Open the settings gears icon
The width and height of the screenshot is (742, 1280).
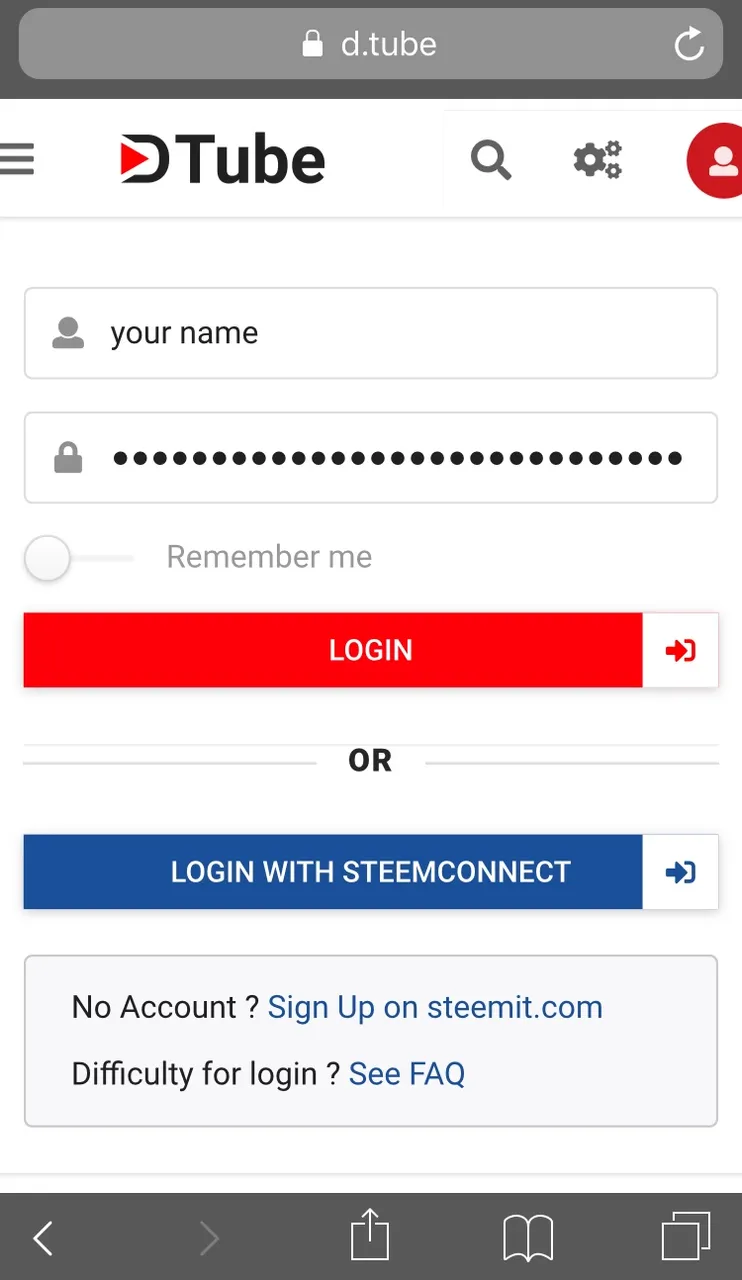(598, 160)
